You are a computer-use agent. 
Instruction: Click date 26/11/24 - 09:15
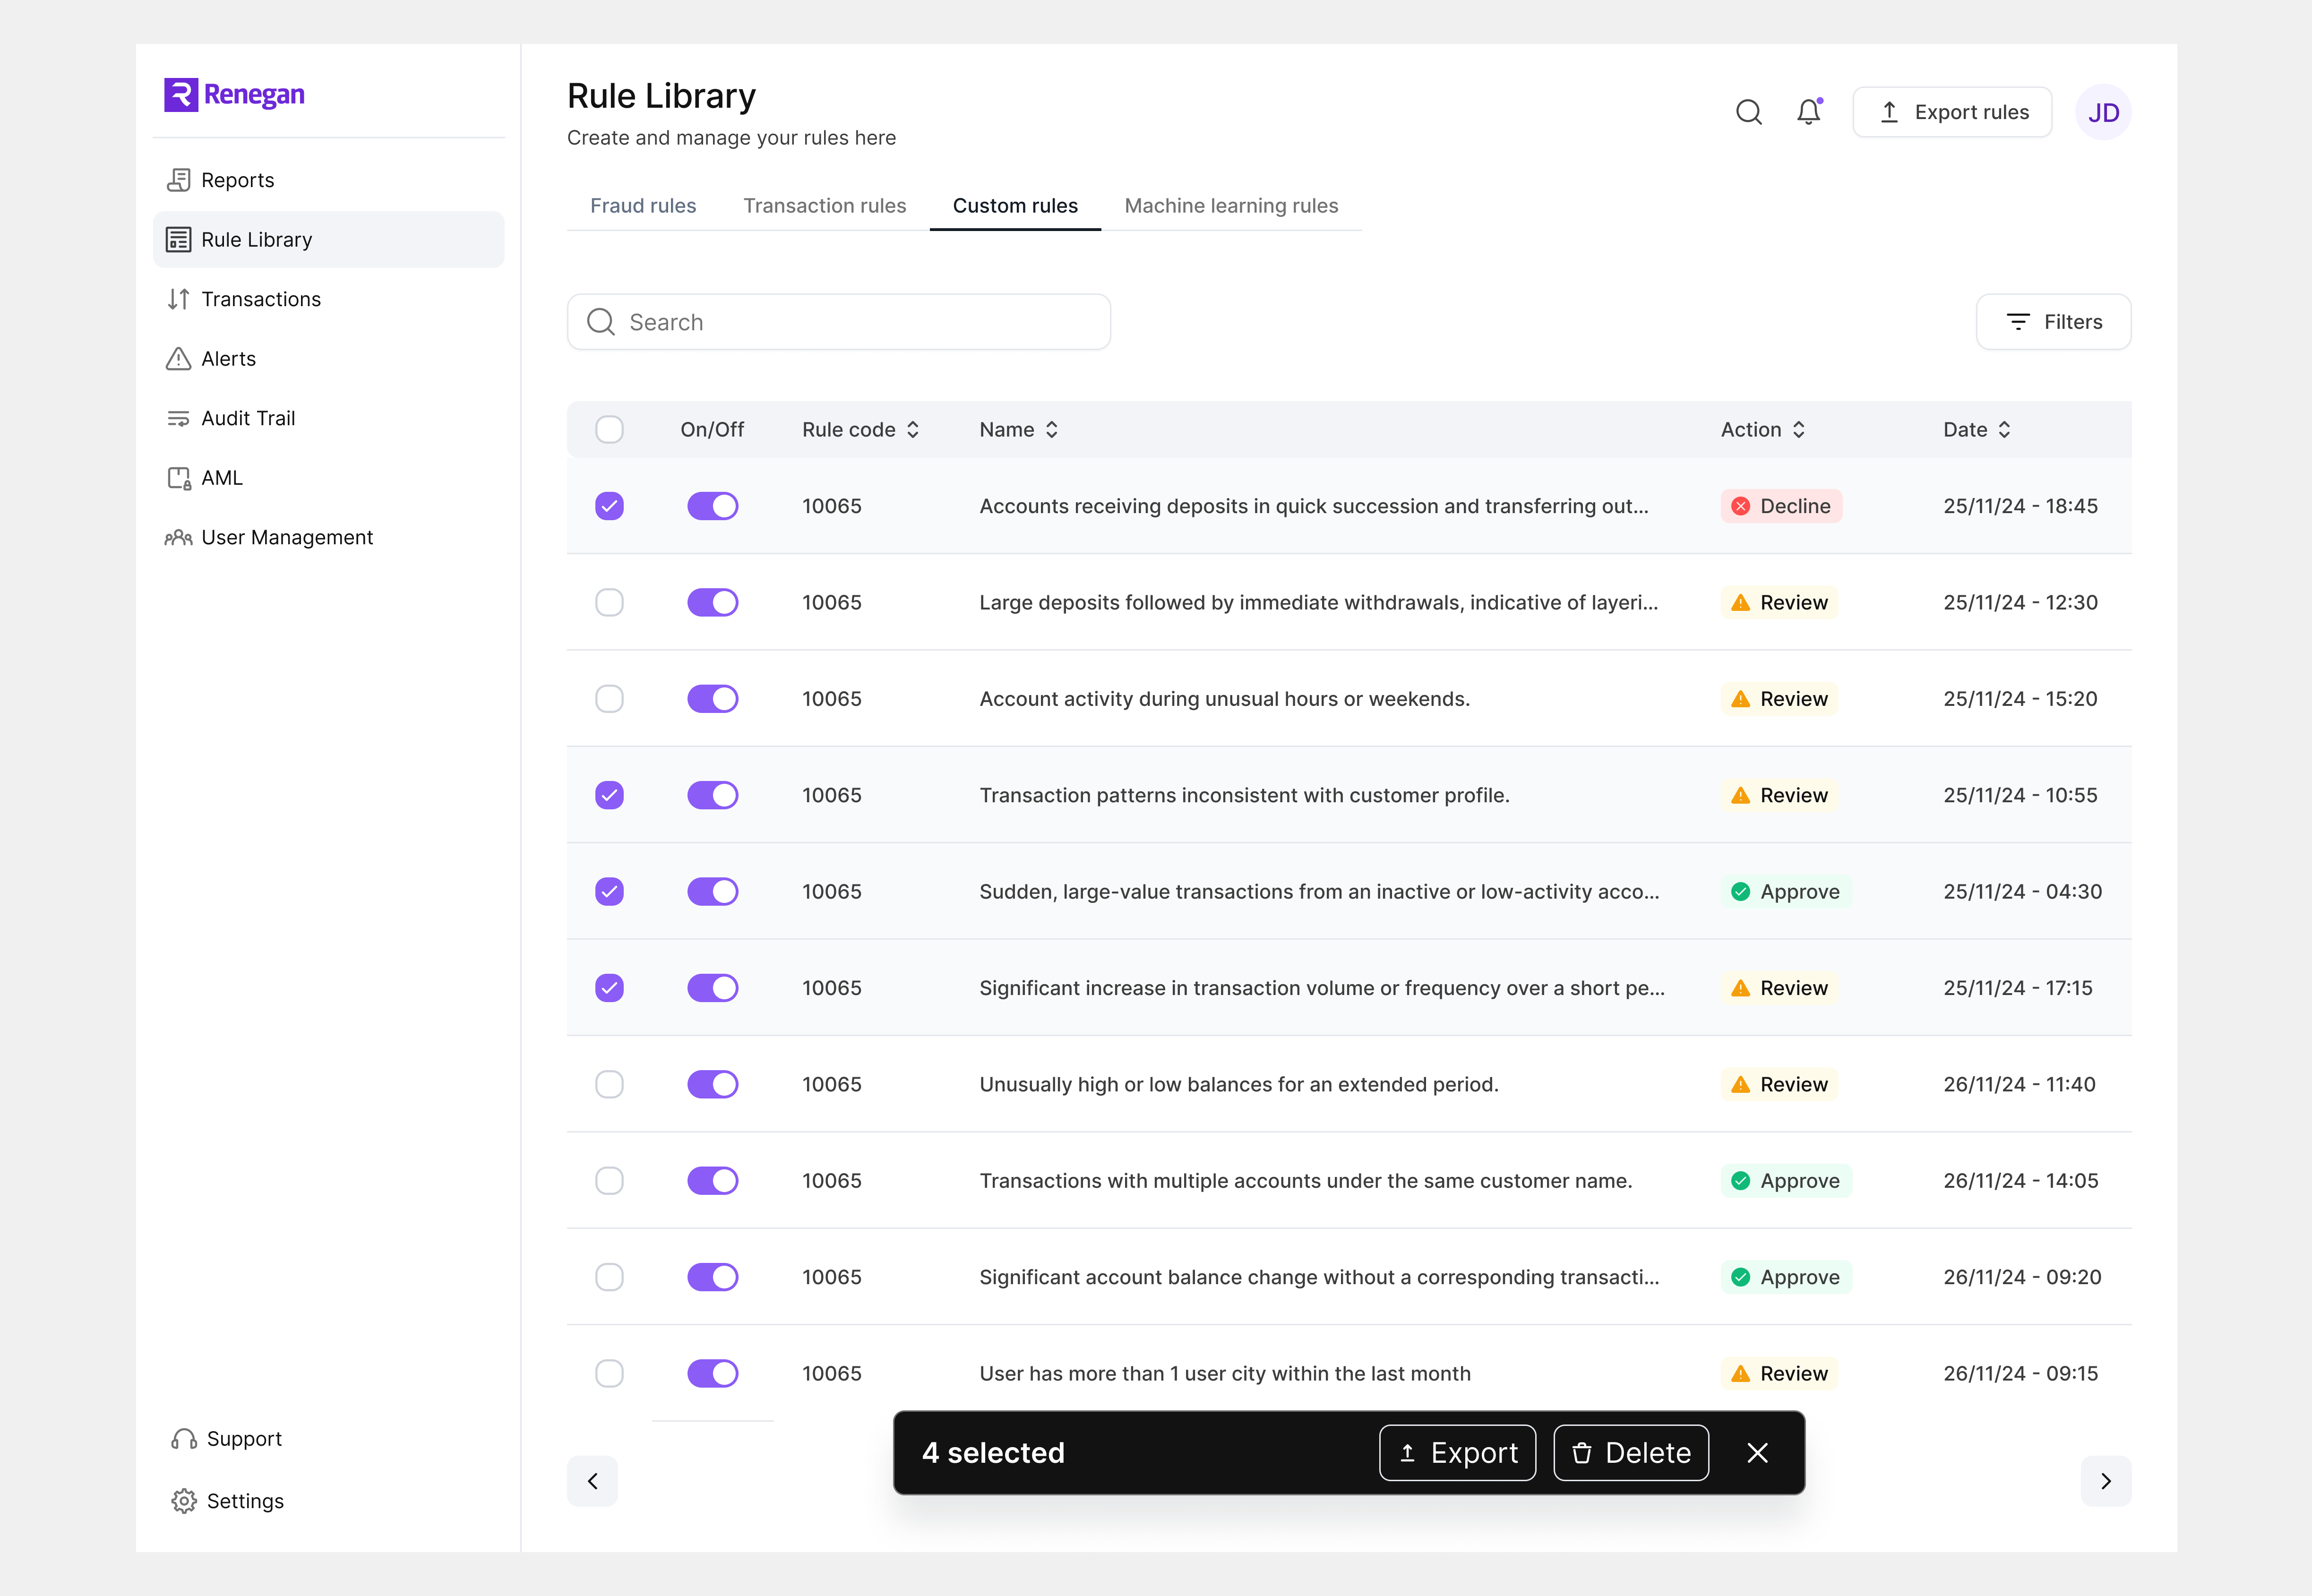coord(2020,1374)
